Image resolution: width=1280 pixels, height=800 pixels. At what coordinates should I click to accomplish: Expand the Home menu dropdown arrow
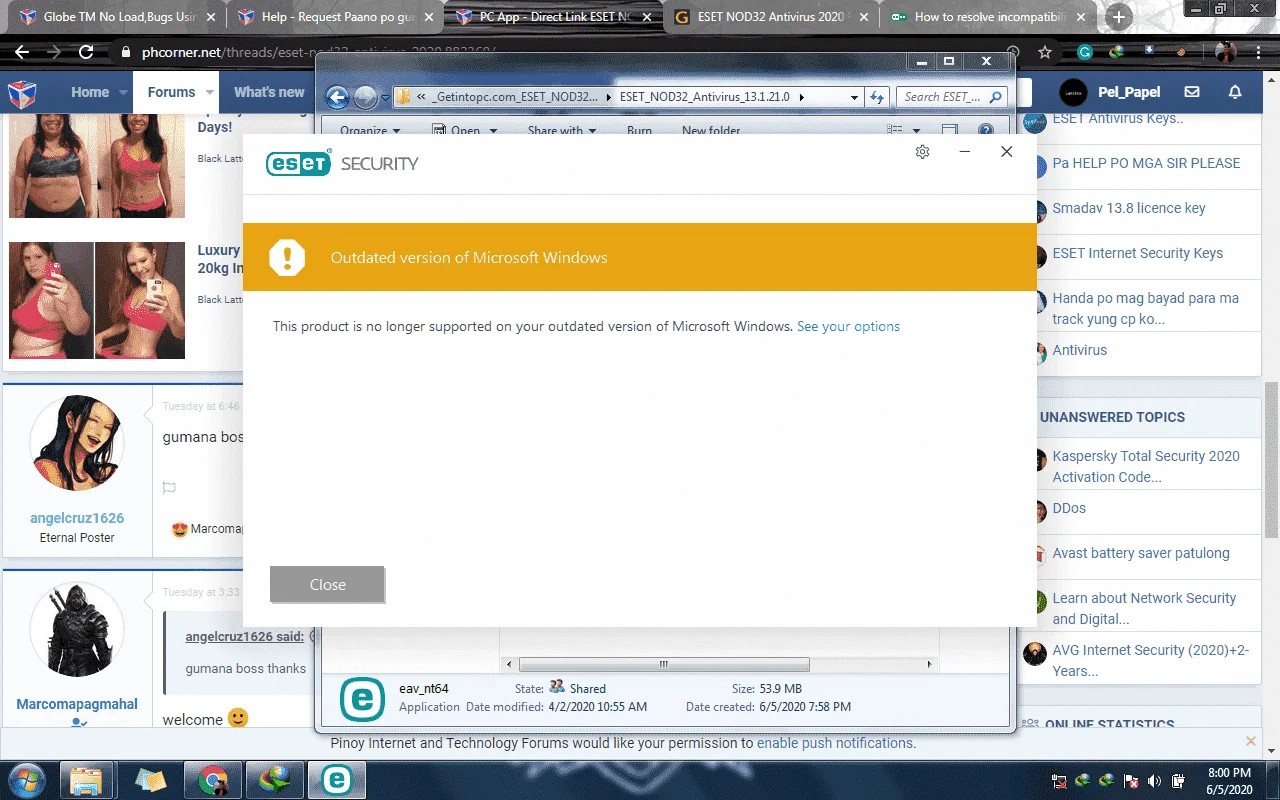pyautogui.click(x=124, y=92)
